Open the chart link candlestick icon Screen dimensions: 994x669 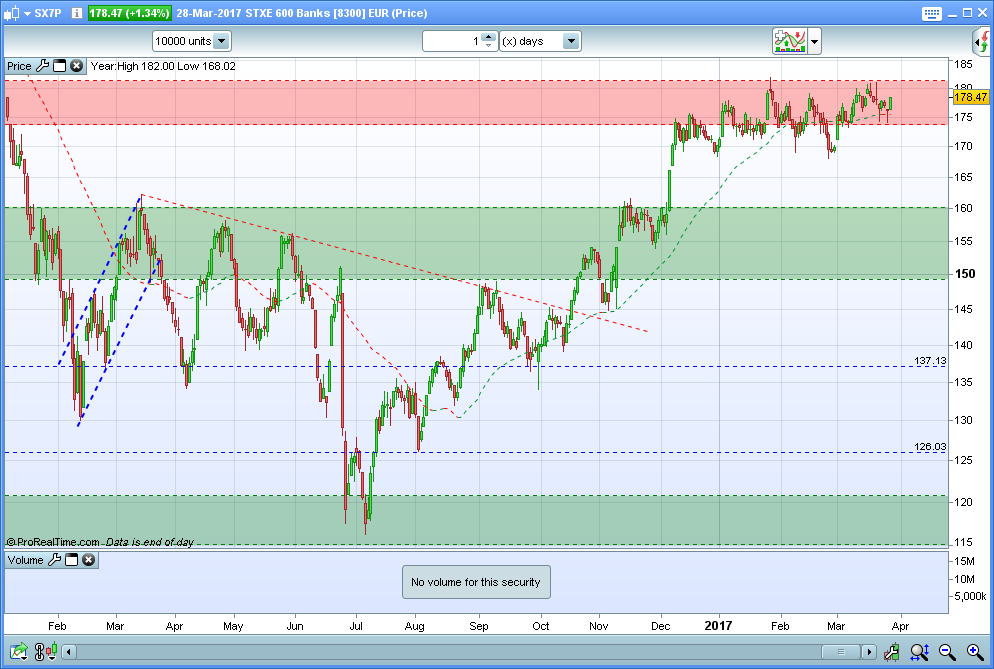(45, 651)
